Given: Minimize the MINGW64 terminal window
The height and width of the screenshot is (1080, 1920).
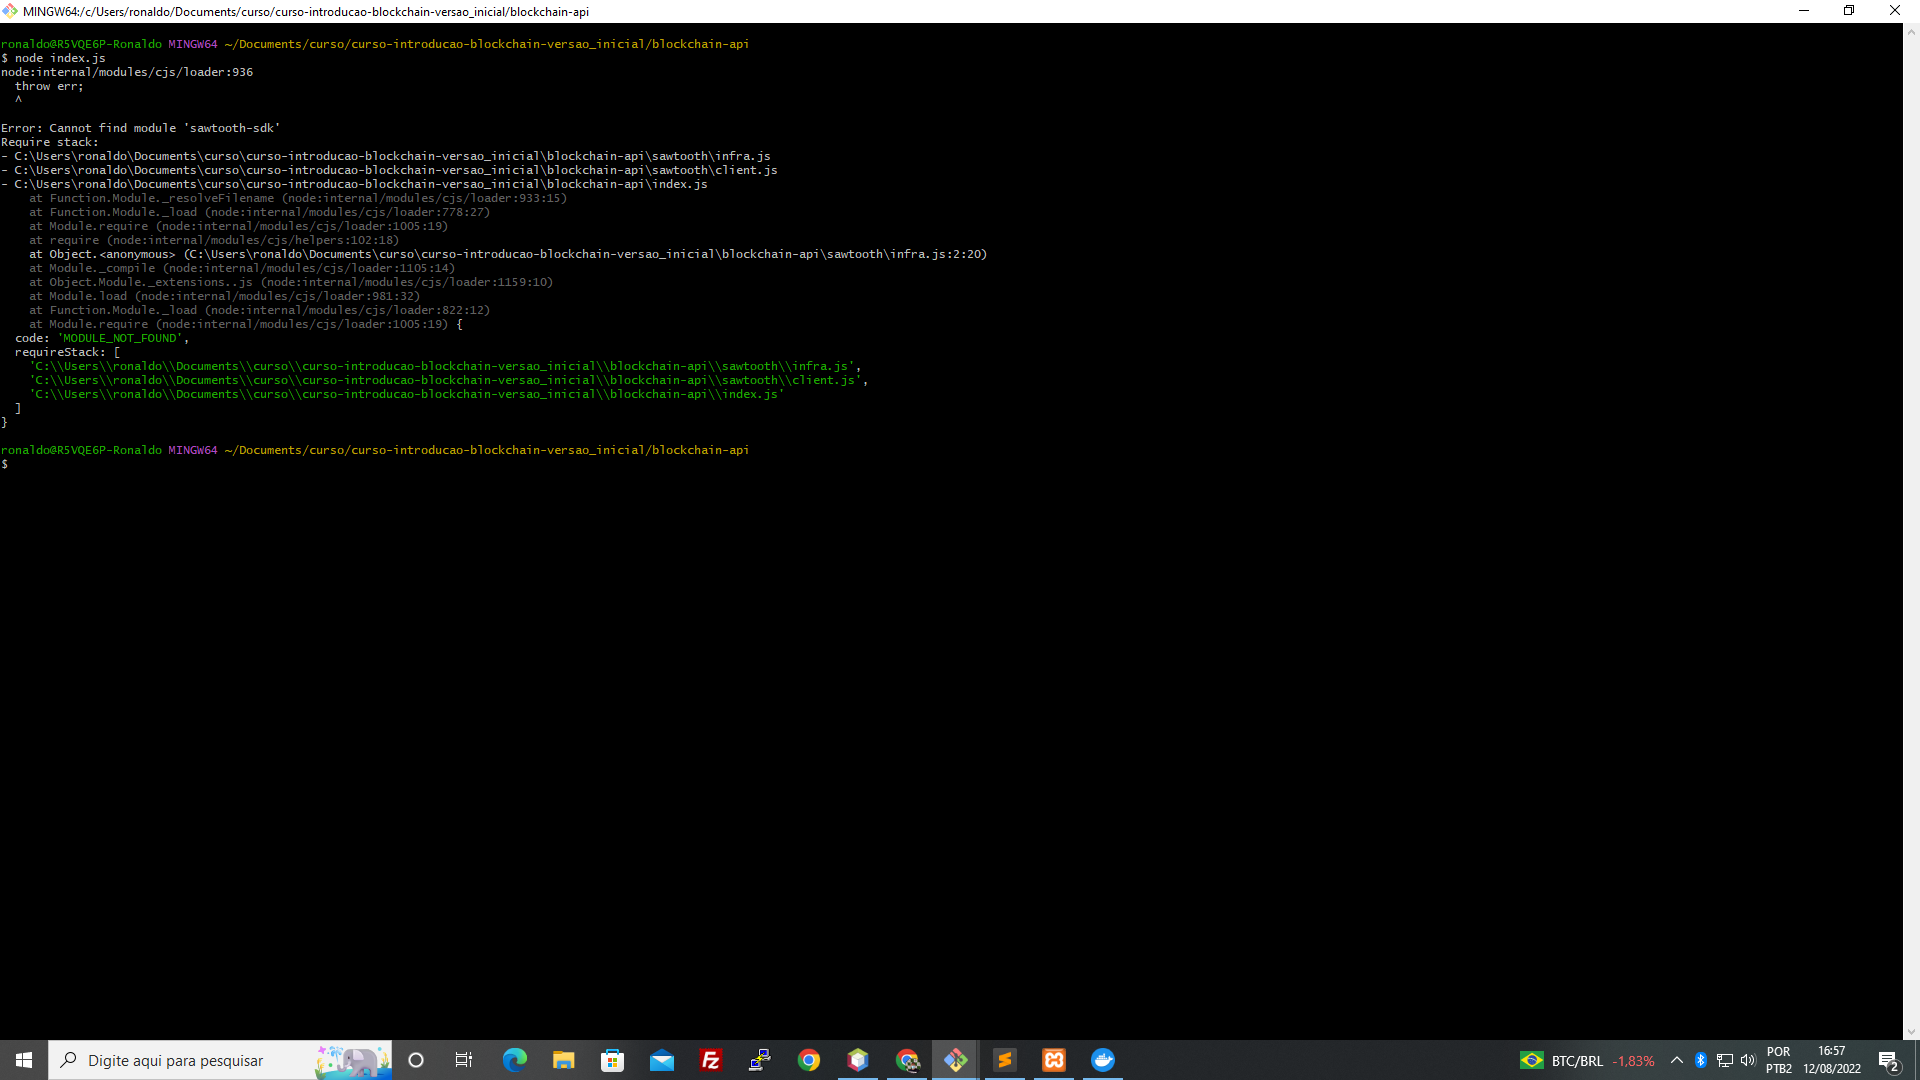Looking at the screenshot, I should (1804, 11).
